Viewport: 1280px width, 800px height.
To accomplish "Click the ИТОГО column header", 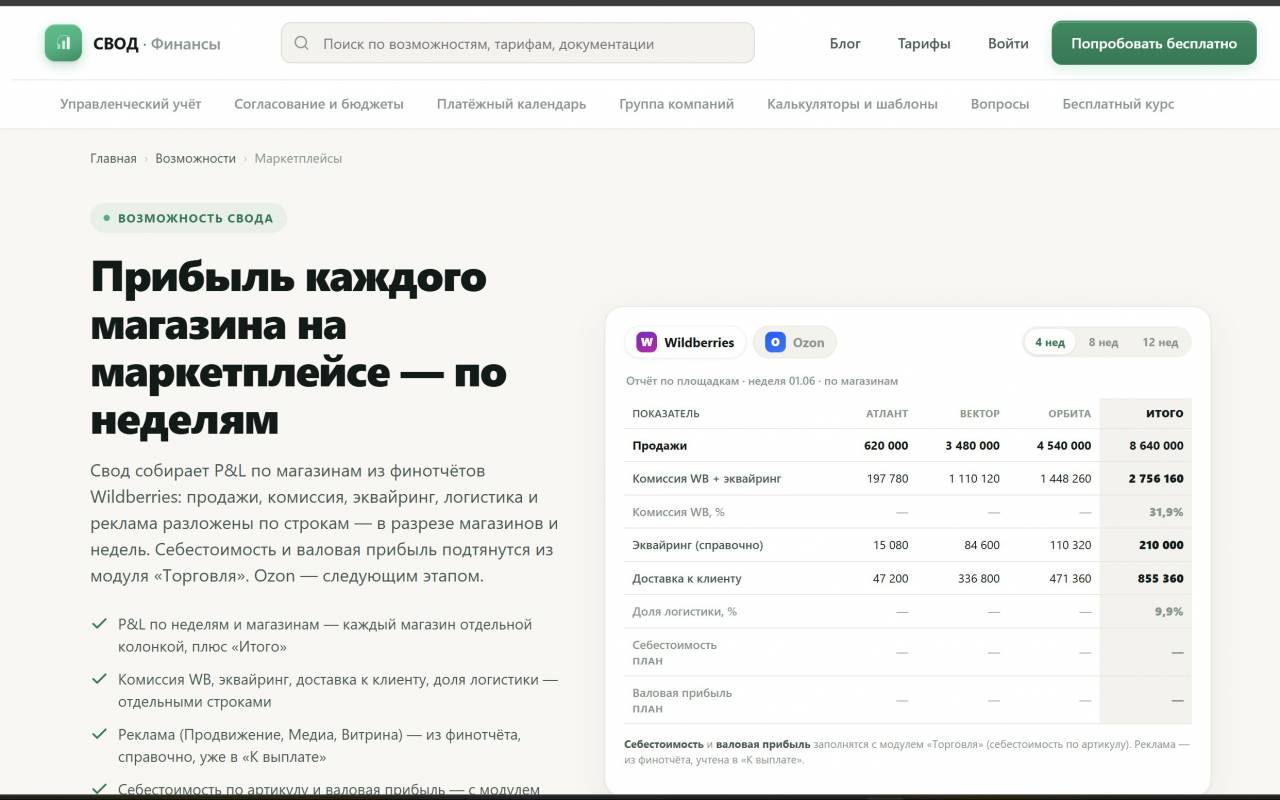I will point(1164,413).
